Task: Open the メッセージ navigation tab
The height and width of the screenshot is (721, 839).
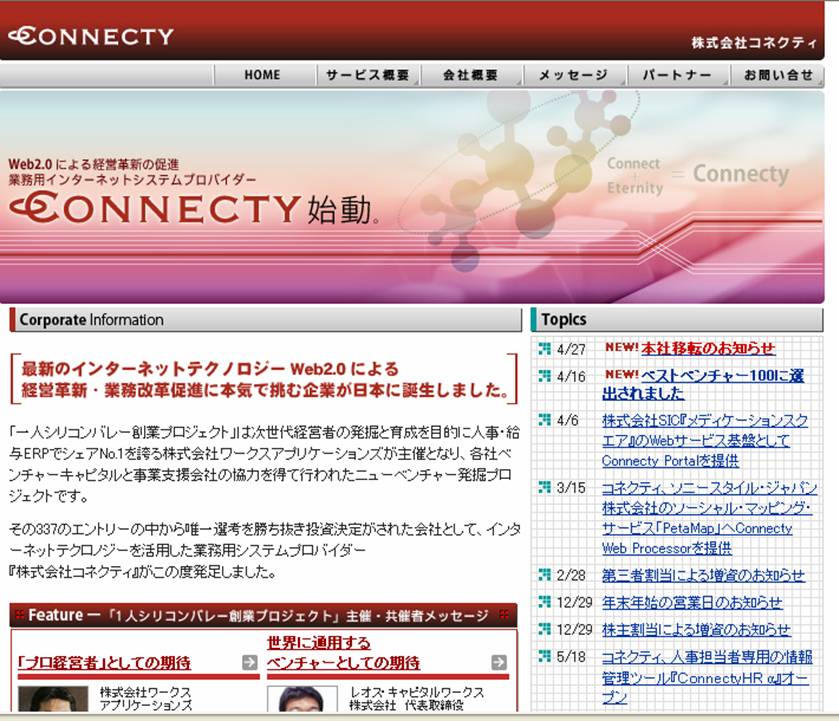Action: 574,75
